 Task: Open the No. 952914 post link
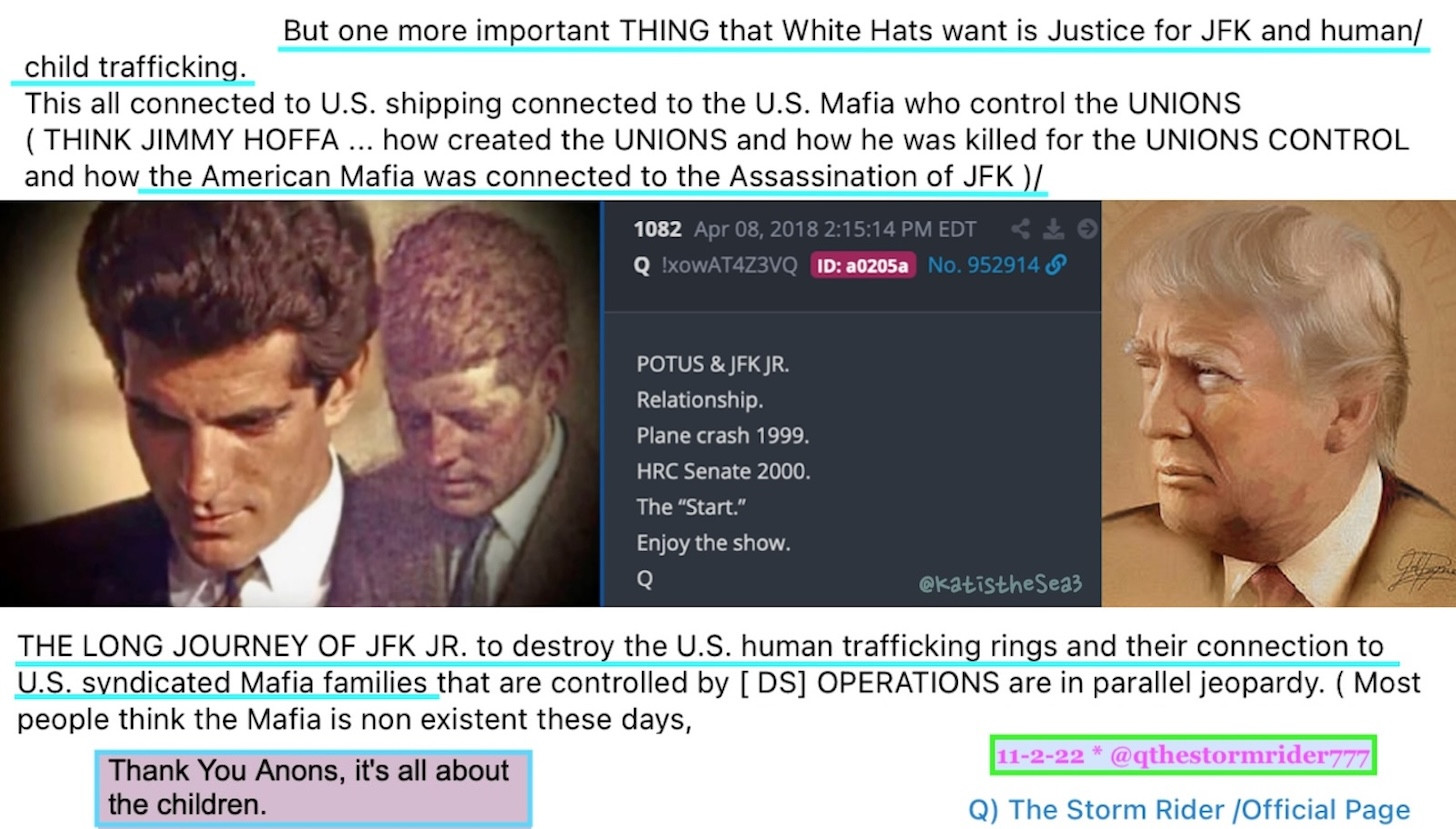click(x=984, y=265)
